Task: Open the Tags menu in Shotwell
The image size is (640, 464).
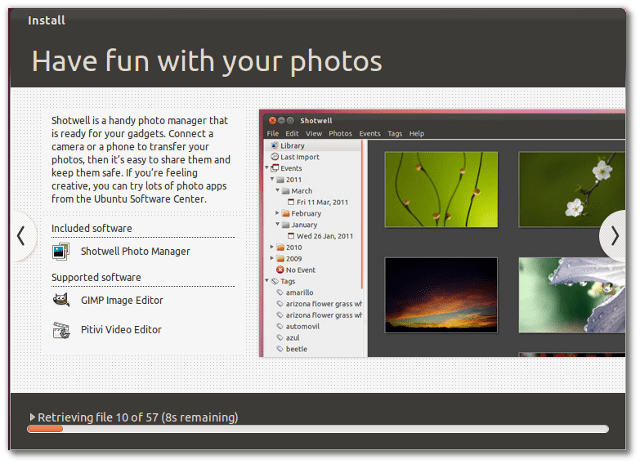Action: click(395, 133)
